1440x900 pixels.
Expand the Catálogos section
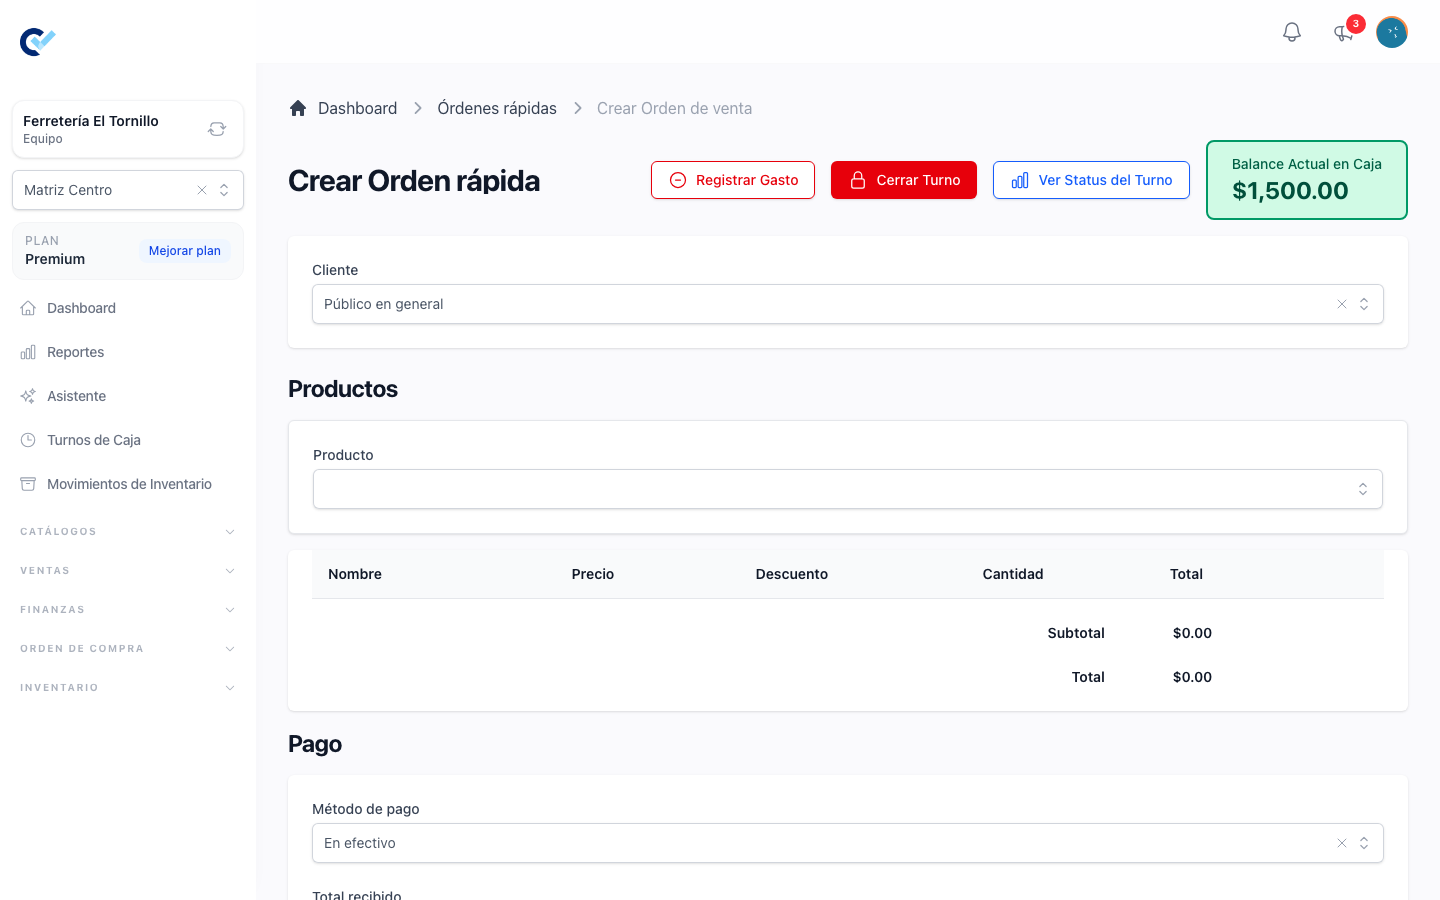(x=128, y=532)
